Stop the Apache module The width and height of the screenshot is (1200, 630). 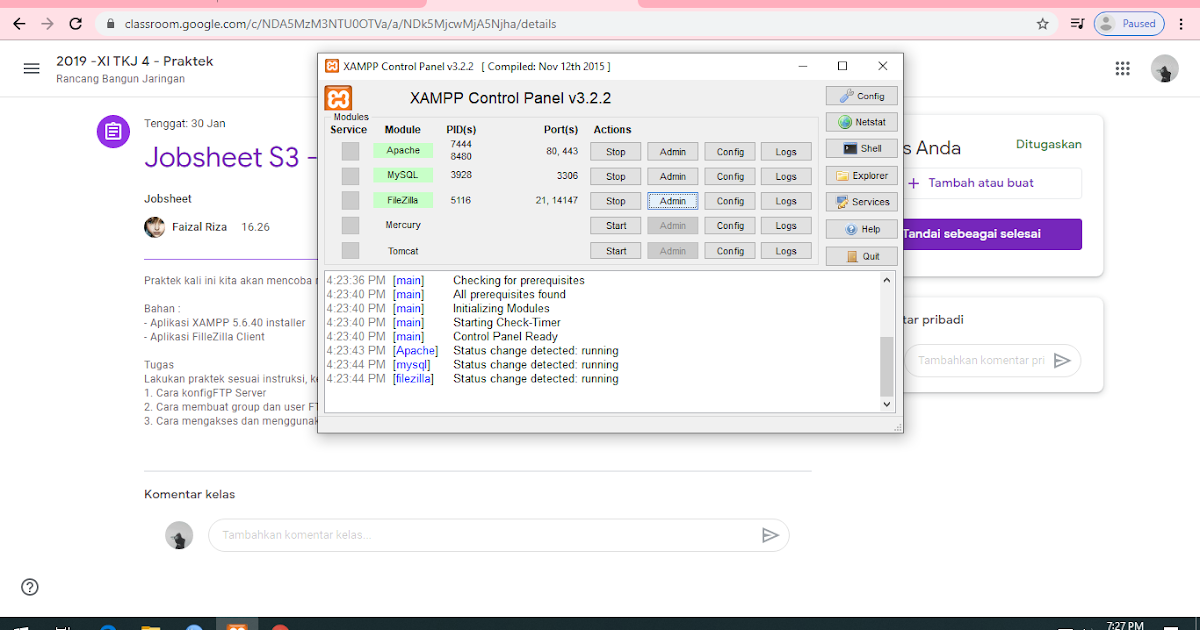pos(615,151)
